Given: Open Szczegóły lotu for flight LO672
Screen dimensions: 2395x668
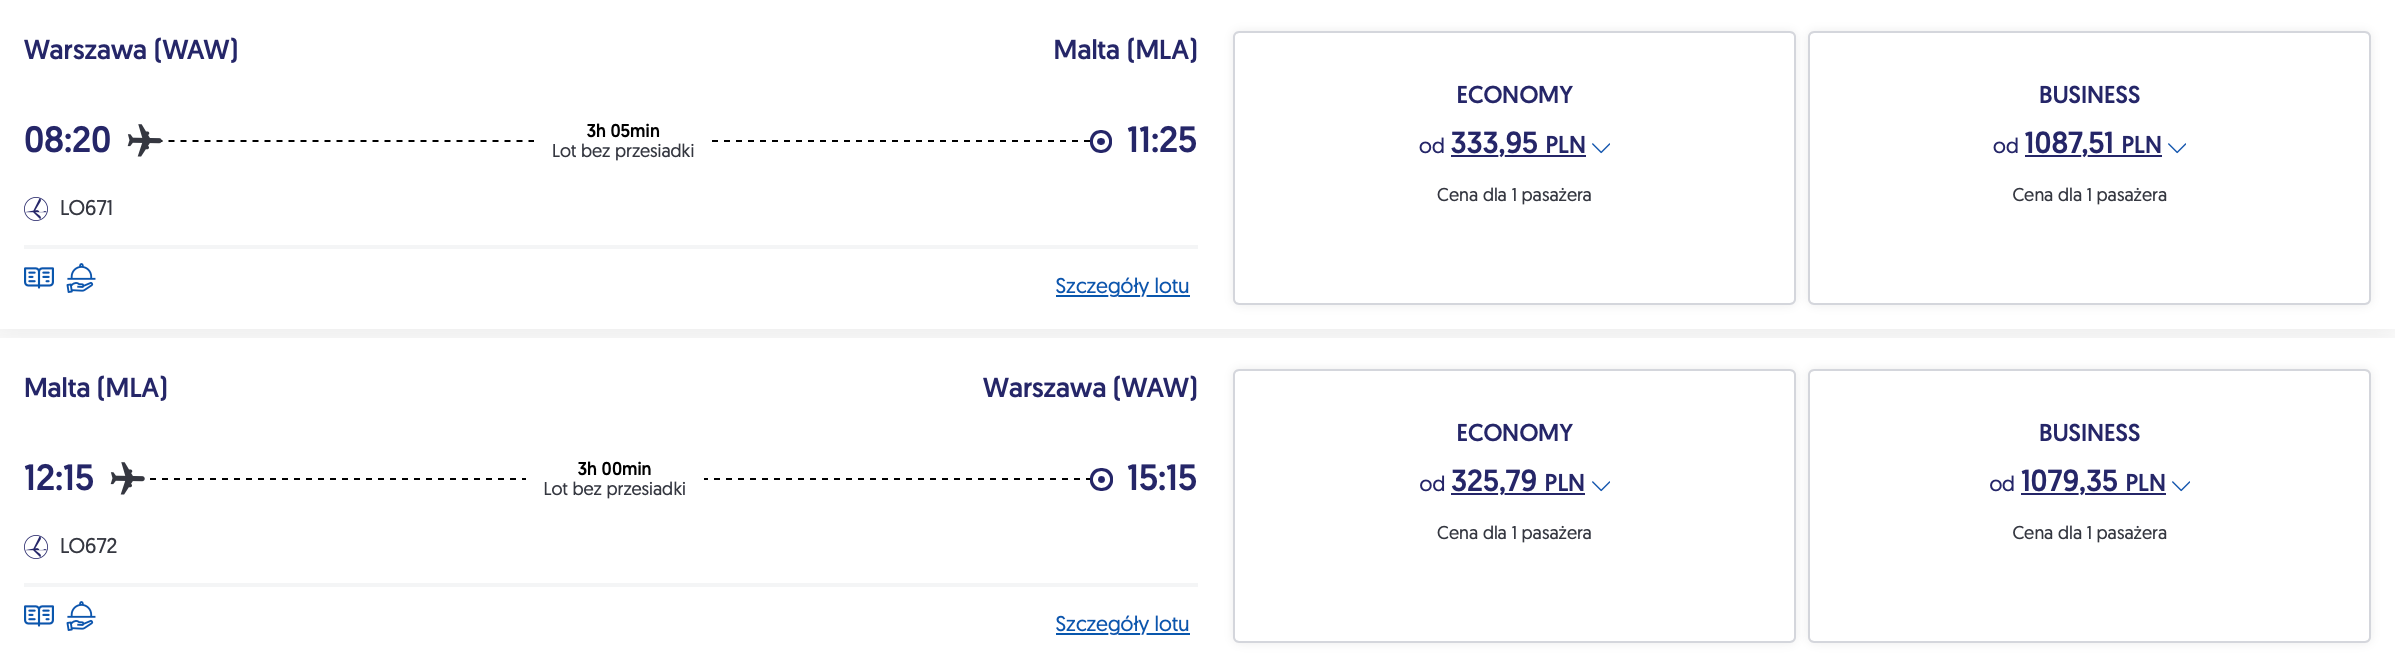Looking at the screenshot, I should tap(1122, 624).
